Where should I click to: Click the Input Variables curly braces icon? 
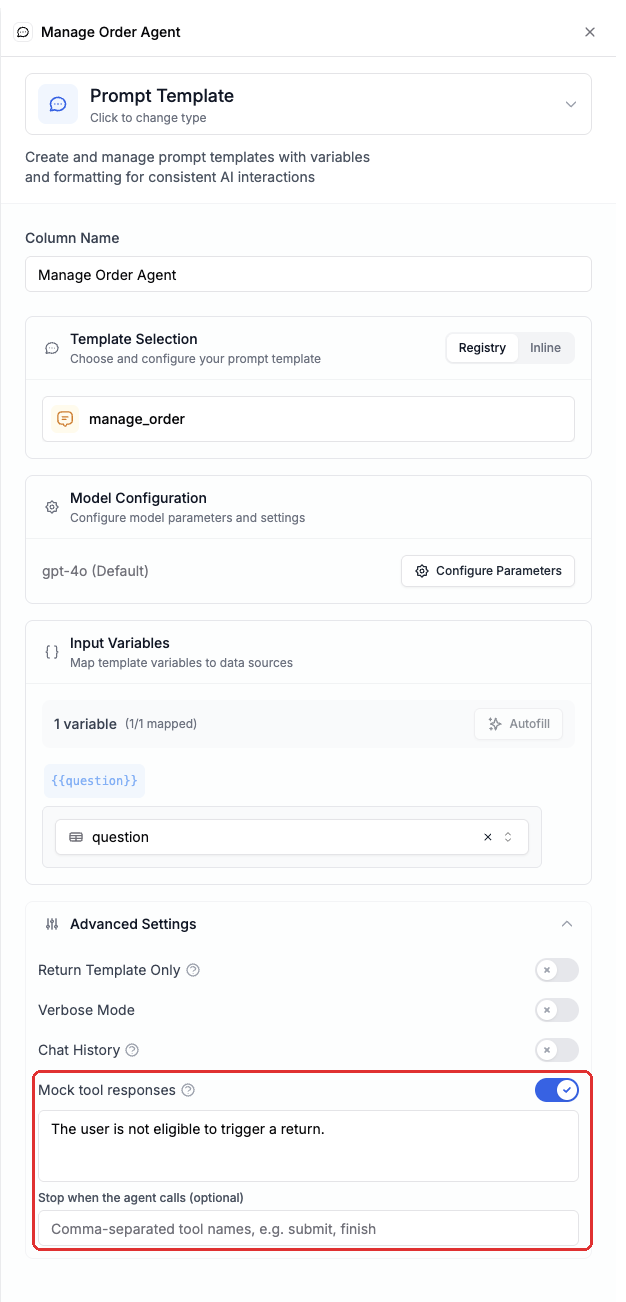pyautogui.click(x=52, y=652)
